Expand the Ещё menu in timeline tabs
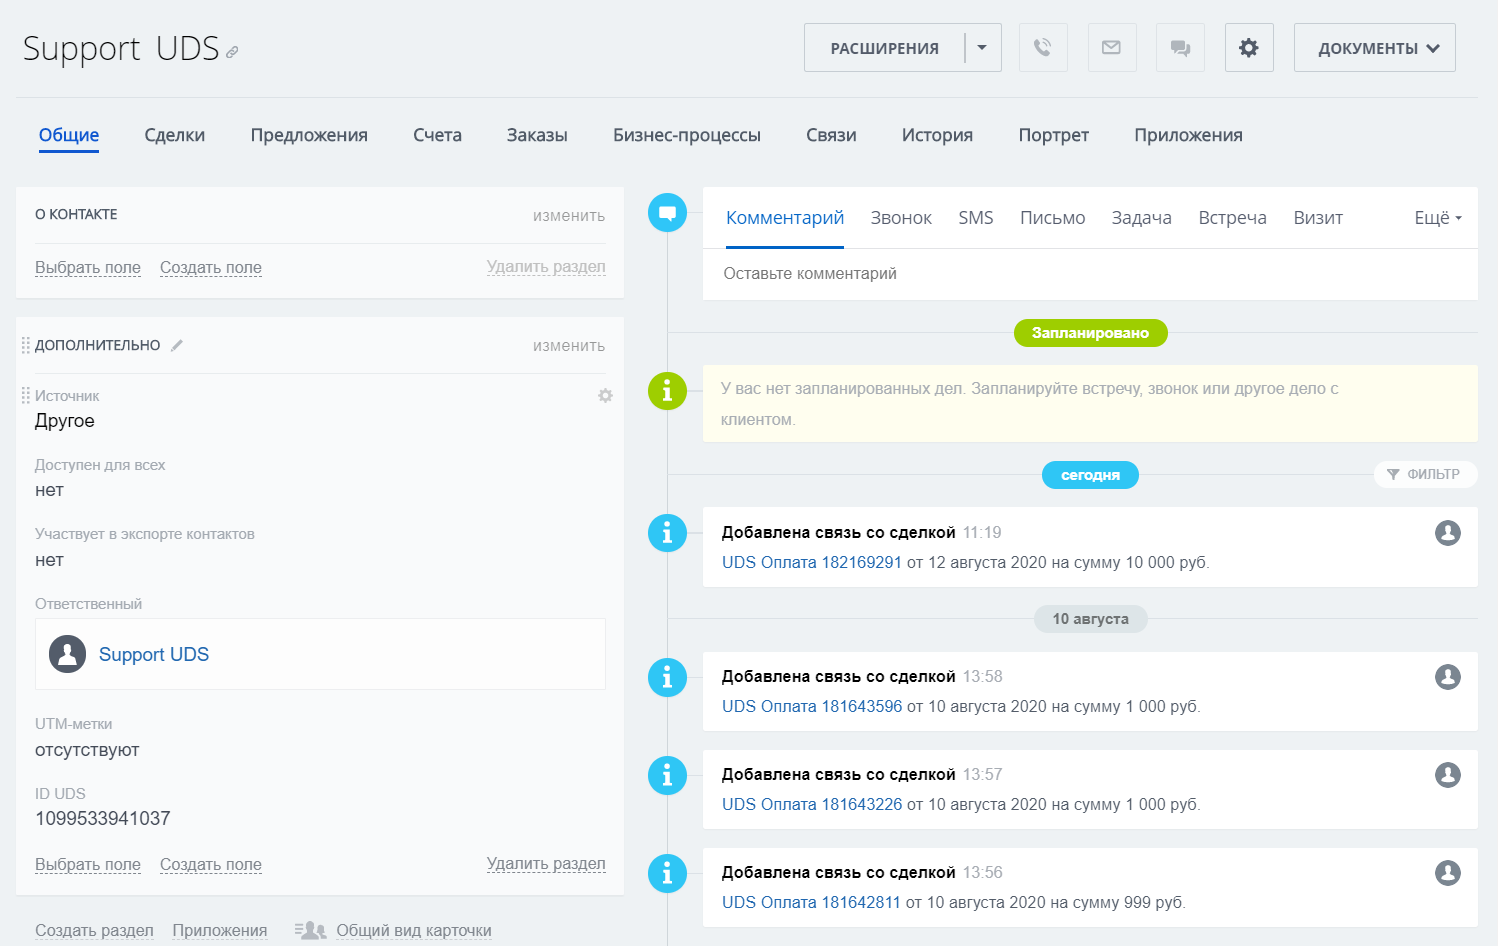This screenshot has height=946, width=1498. click(x=1438, y=217)
